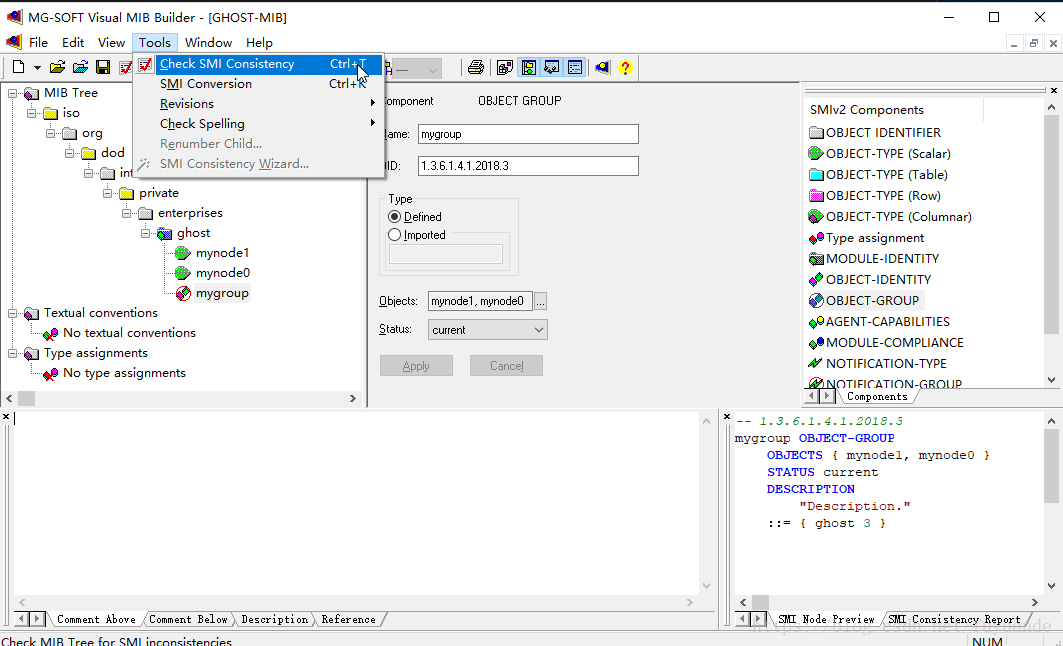Screen dimensions: 1063x646
Task: Switch to SMI Consistency Report tab
Action: click(954, 619)
